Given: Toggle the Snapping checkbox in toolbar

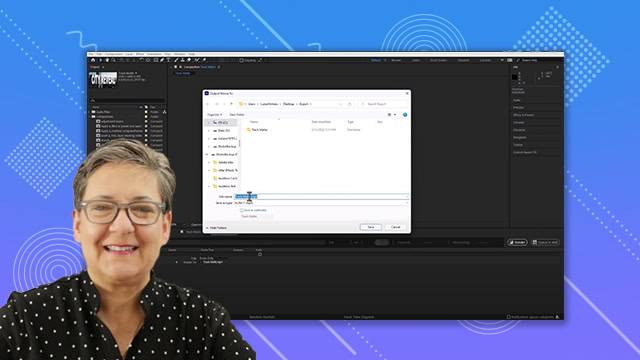Looking at the screenshot, I should tap(242, 60).
